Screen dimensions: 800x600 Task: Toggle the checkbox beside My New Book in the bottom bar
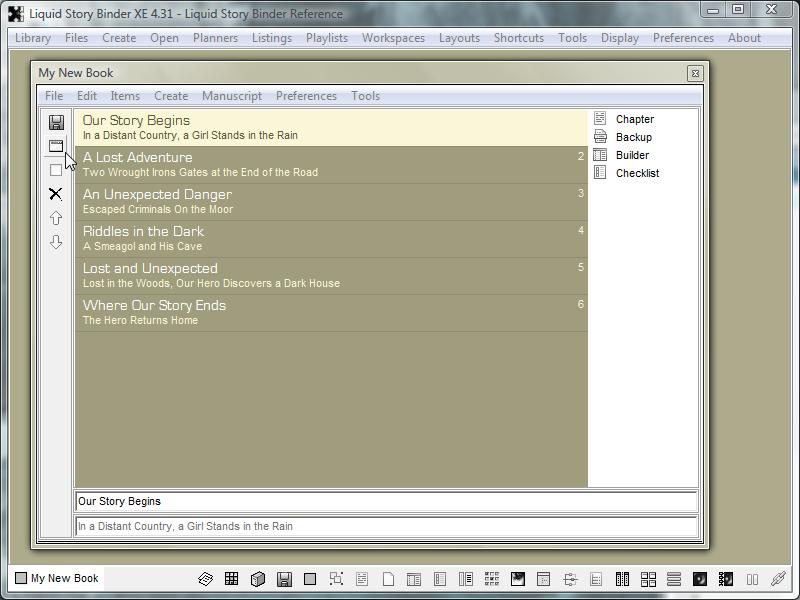pos(21,578)
